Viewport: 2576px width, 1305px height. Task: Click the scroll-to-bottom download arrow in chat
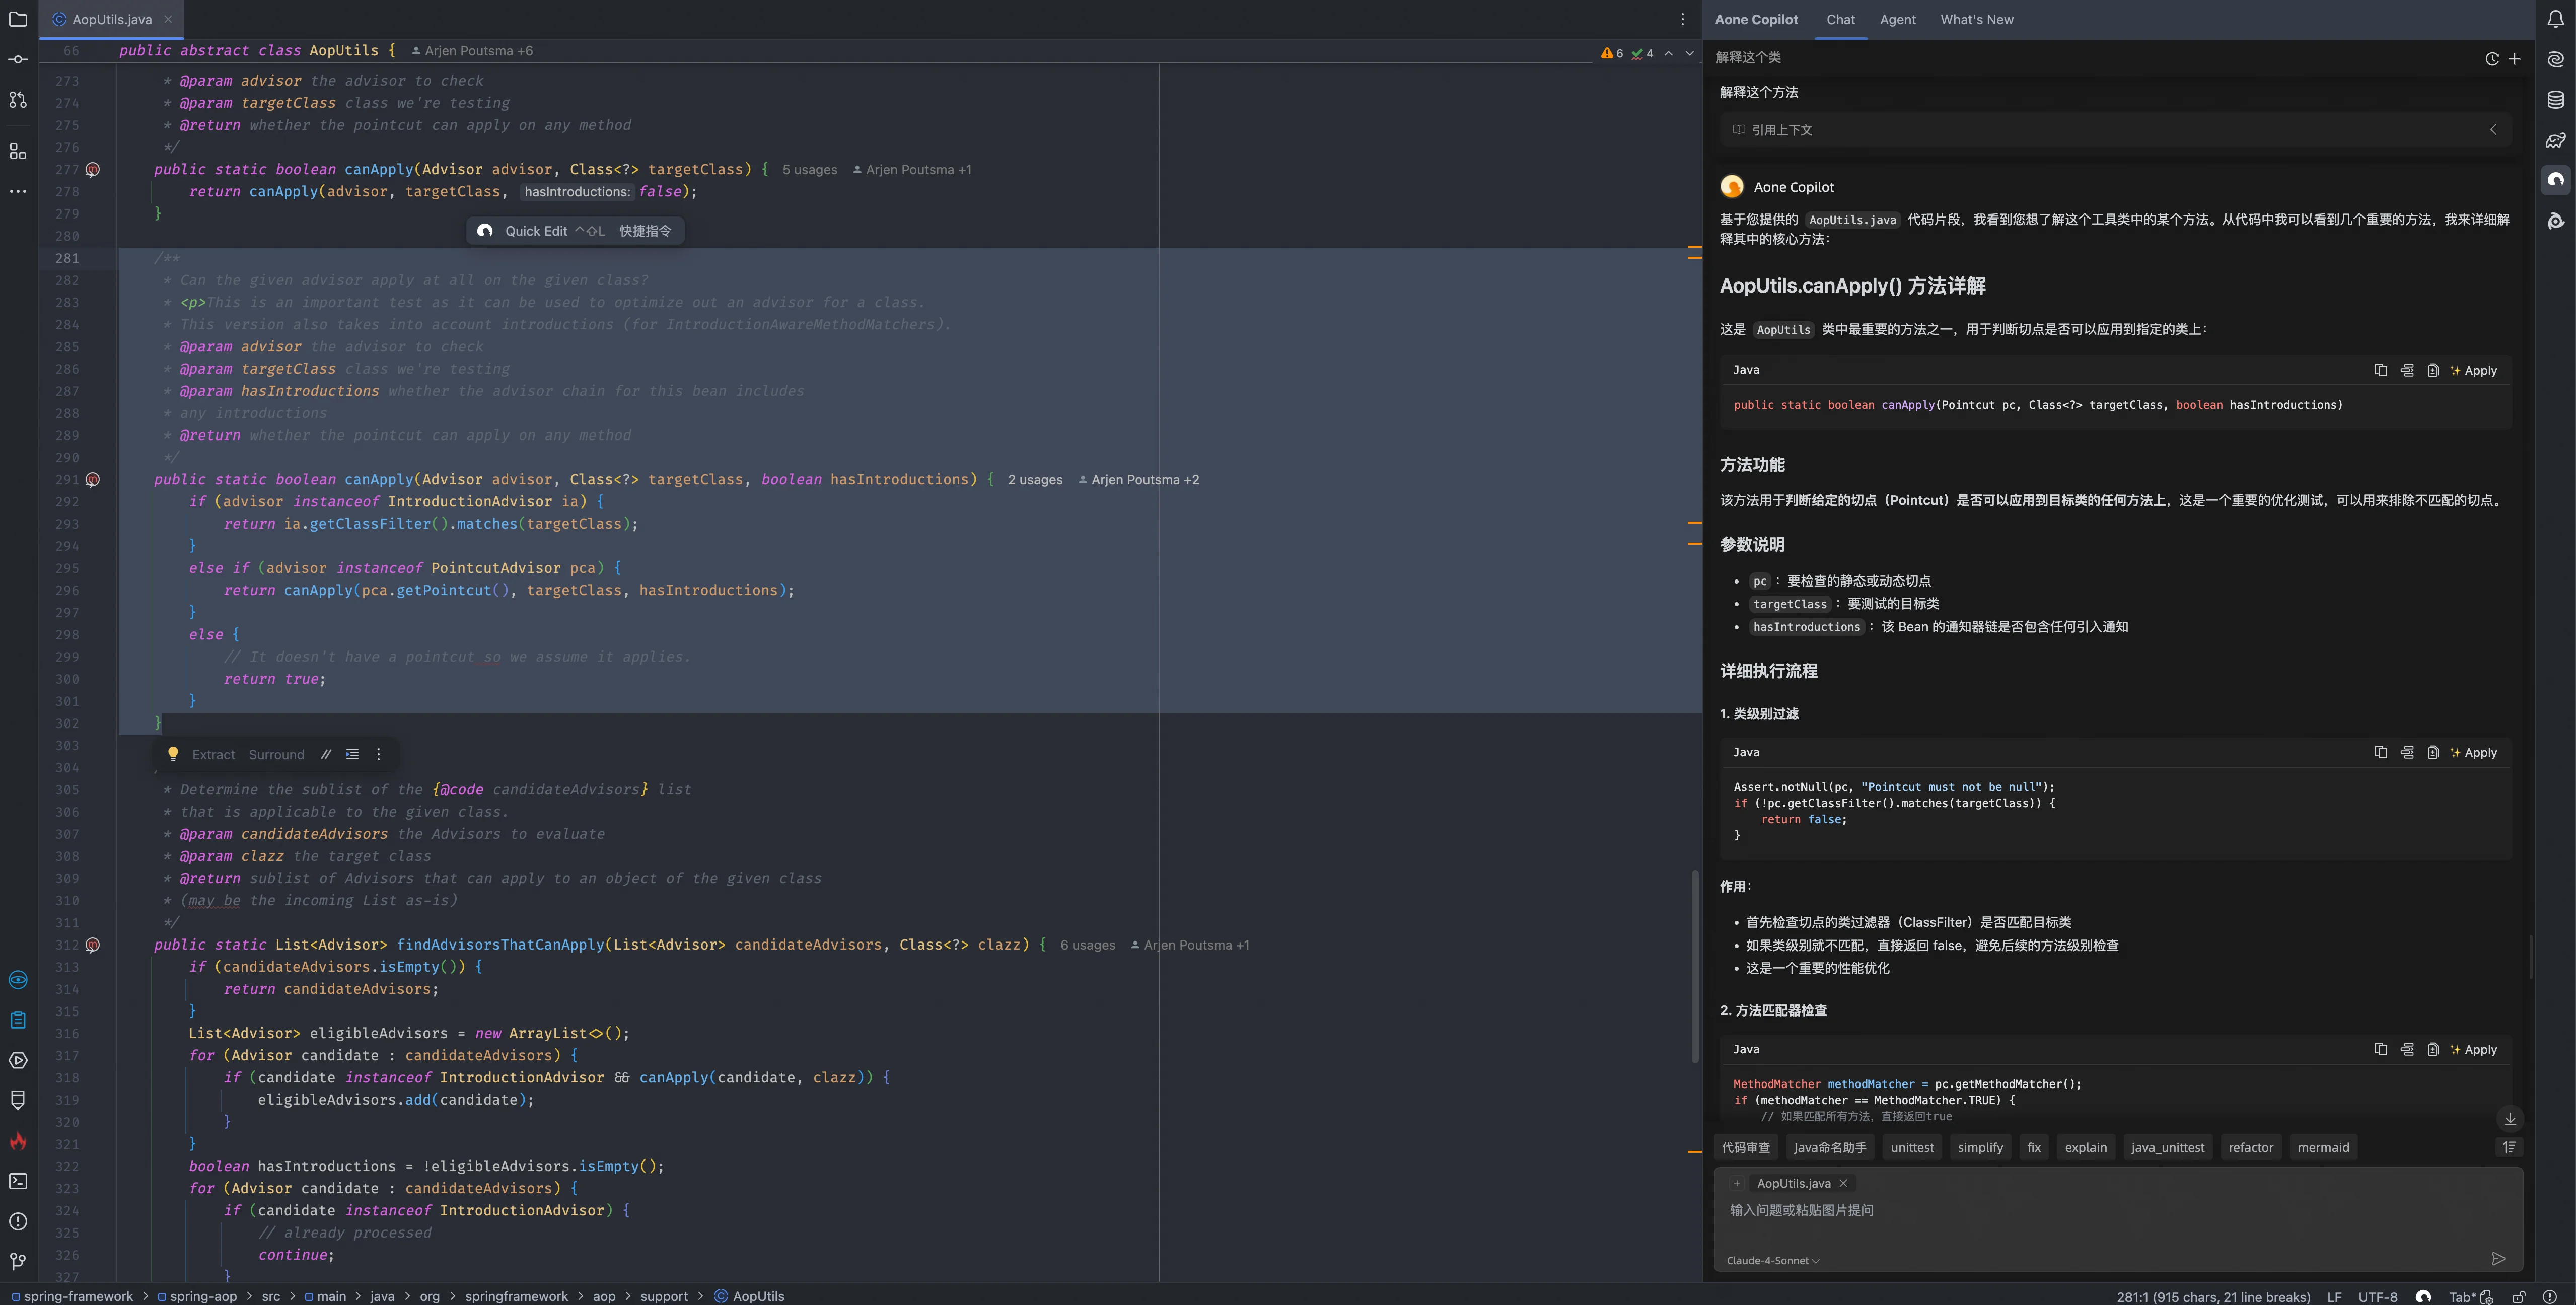tap(2509, 1119)
